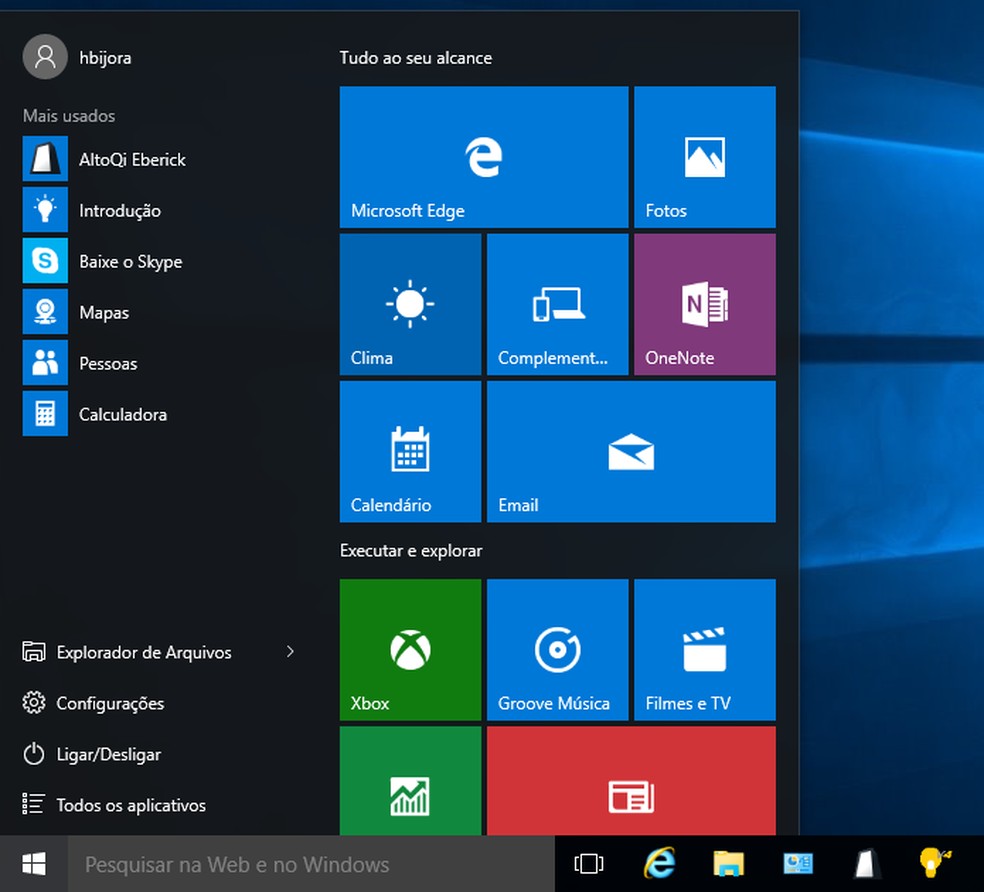Click the Windows Start button

[x=34, y=864]
